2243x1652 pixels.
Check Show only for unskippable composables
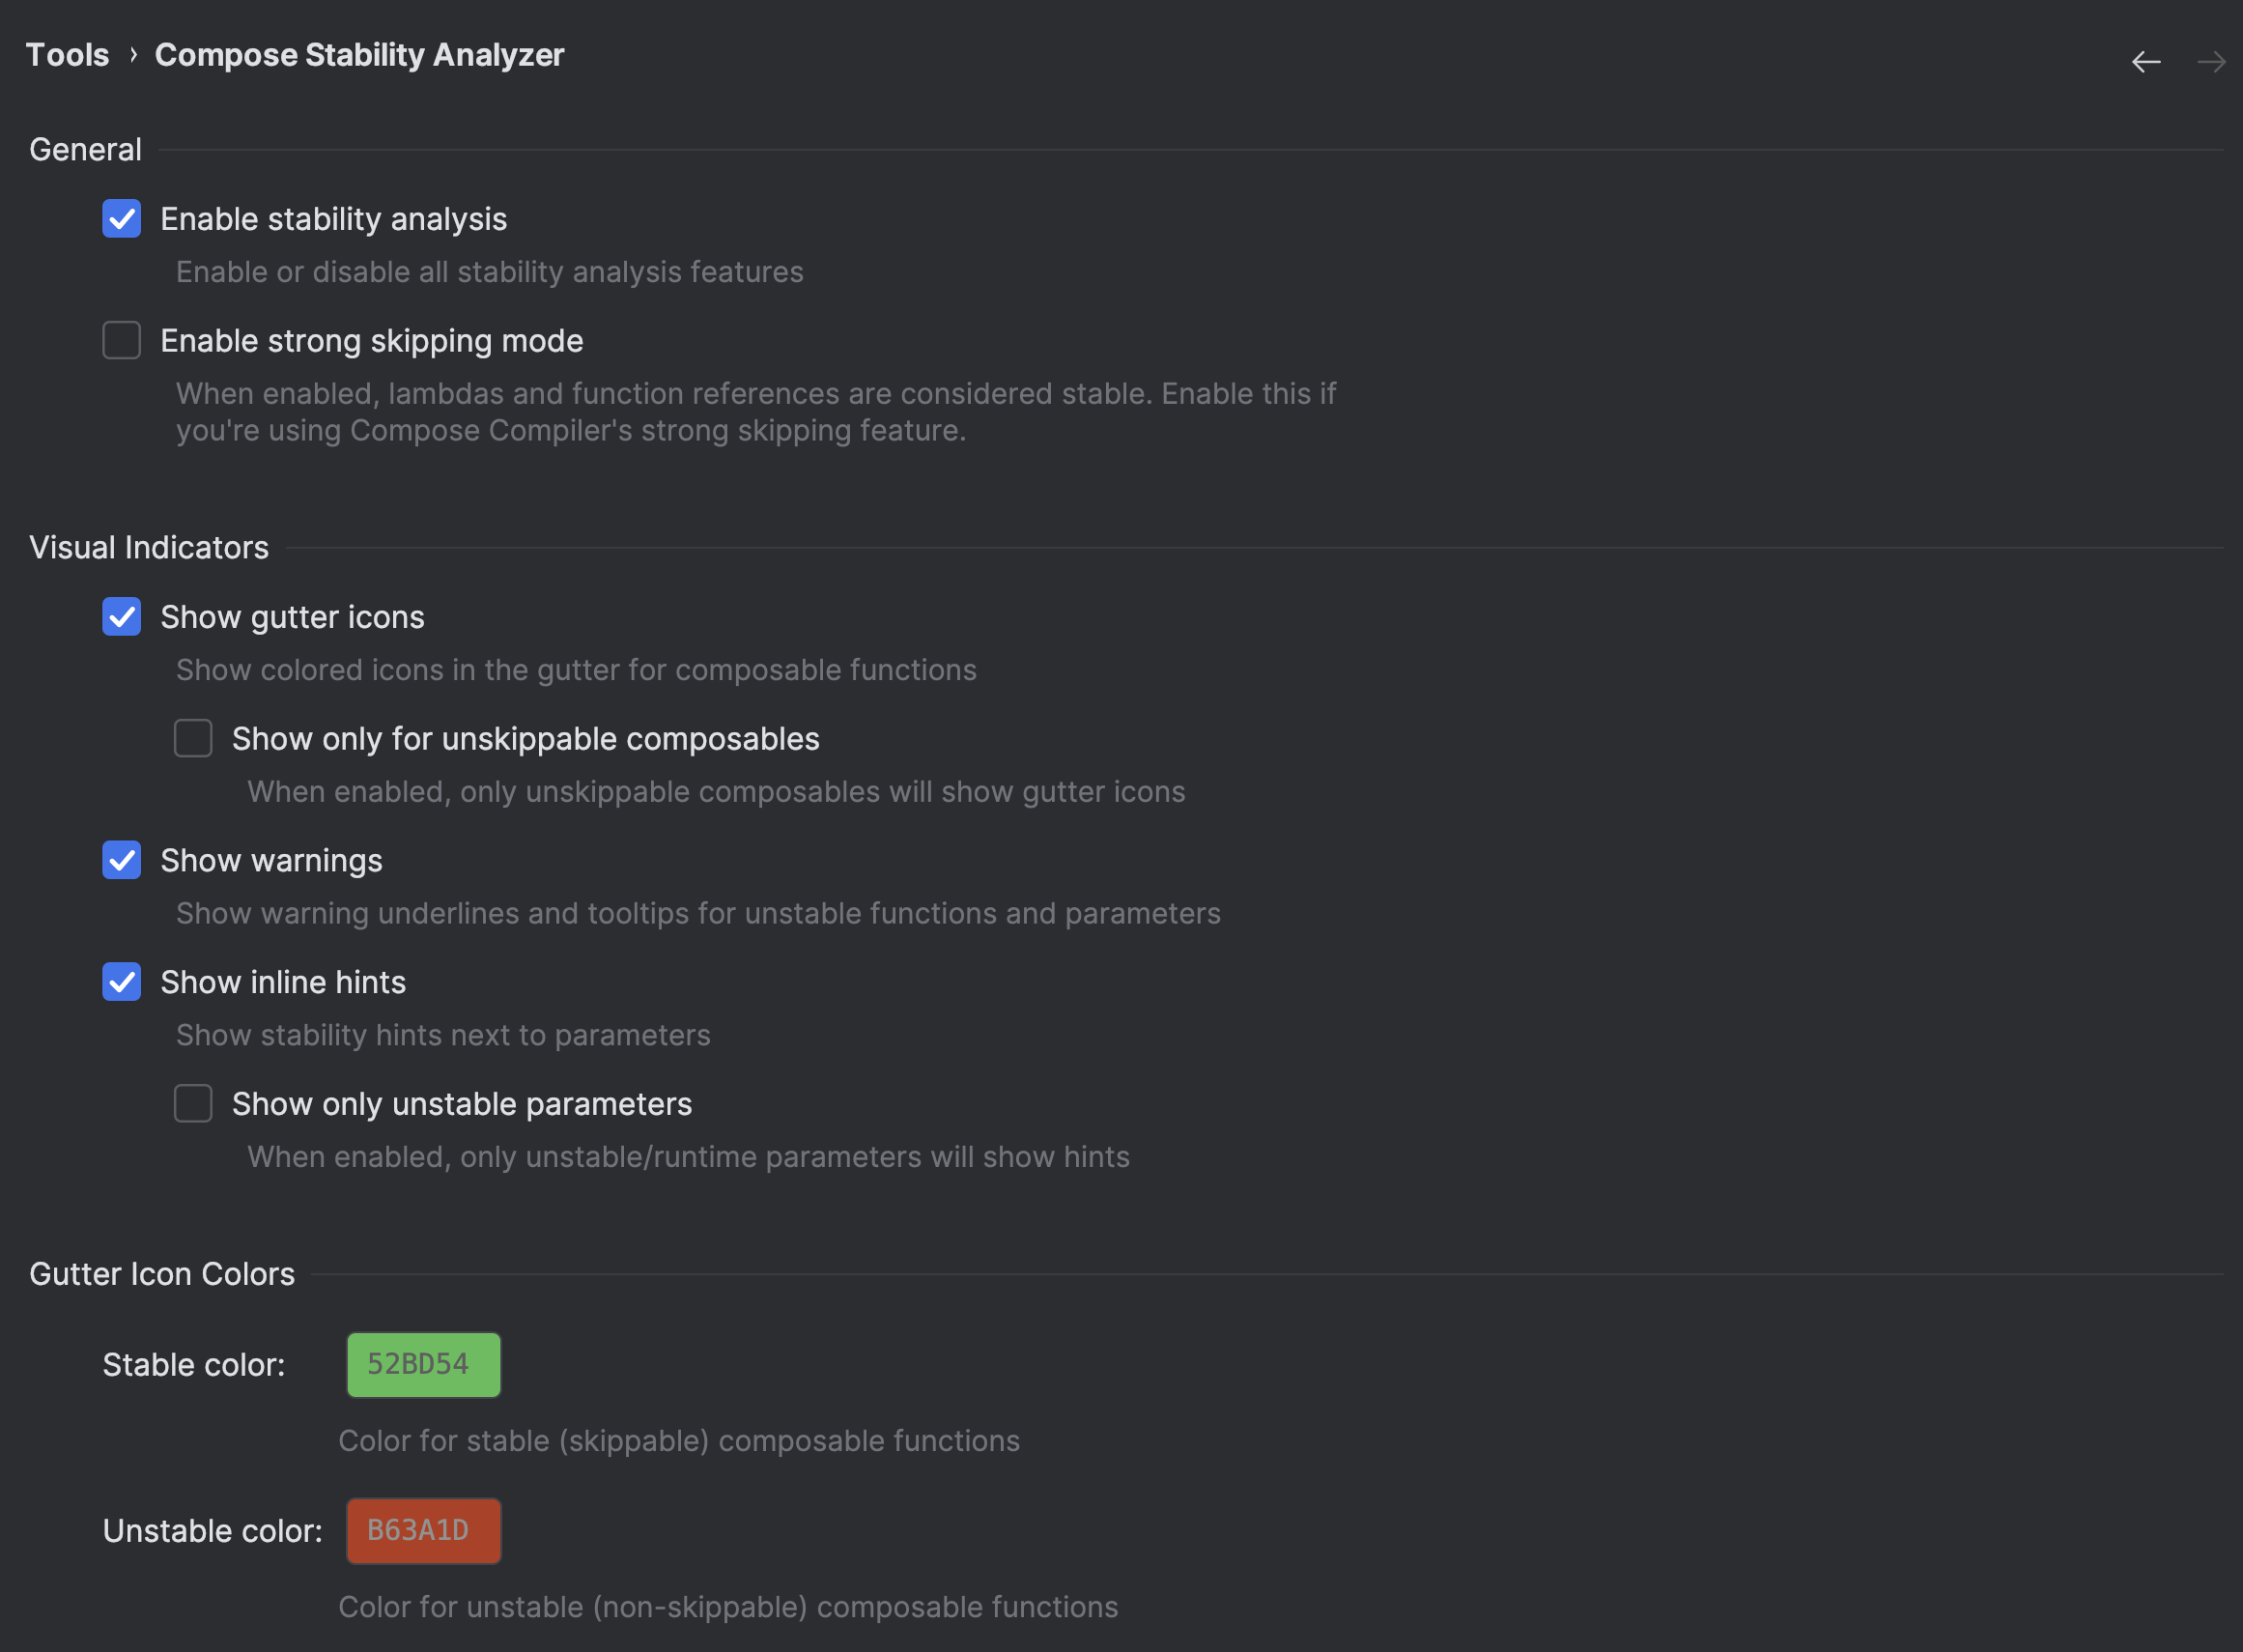pos(193,739)
